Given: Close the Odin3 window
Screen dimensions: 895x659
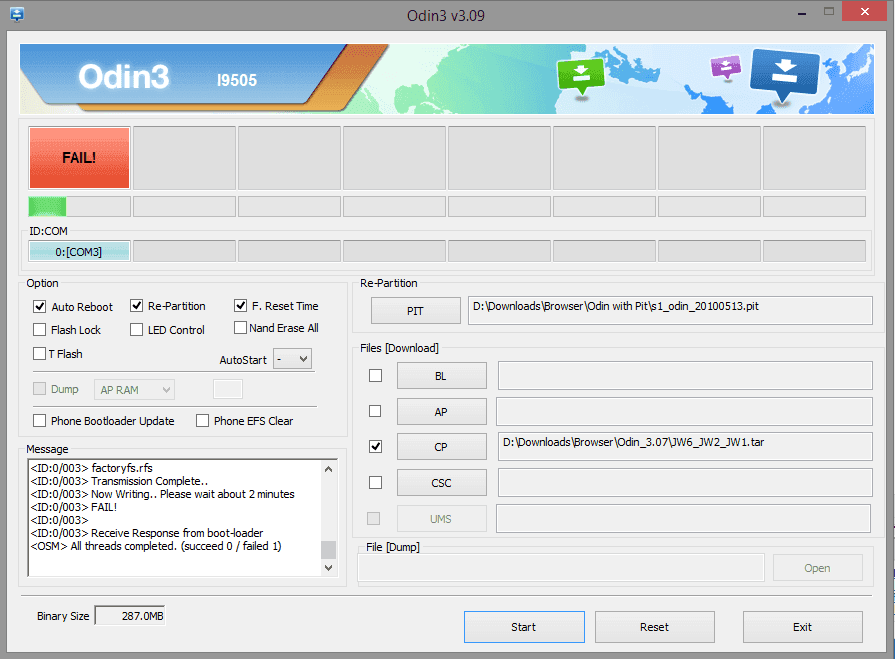Looking at the screenshot, I should 865,11.
